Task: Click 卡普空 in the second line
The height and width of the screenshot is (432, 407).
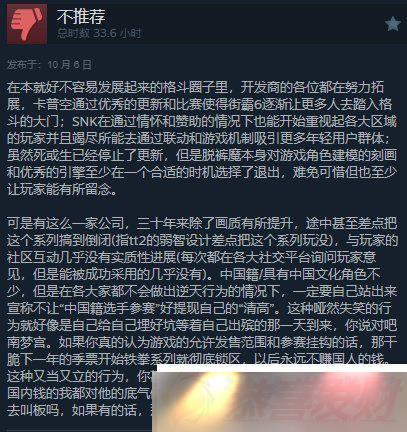Action: pyautogui.click(x=46, y=105)
